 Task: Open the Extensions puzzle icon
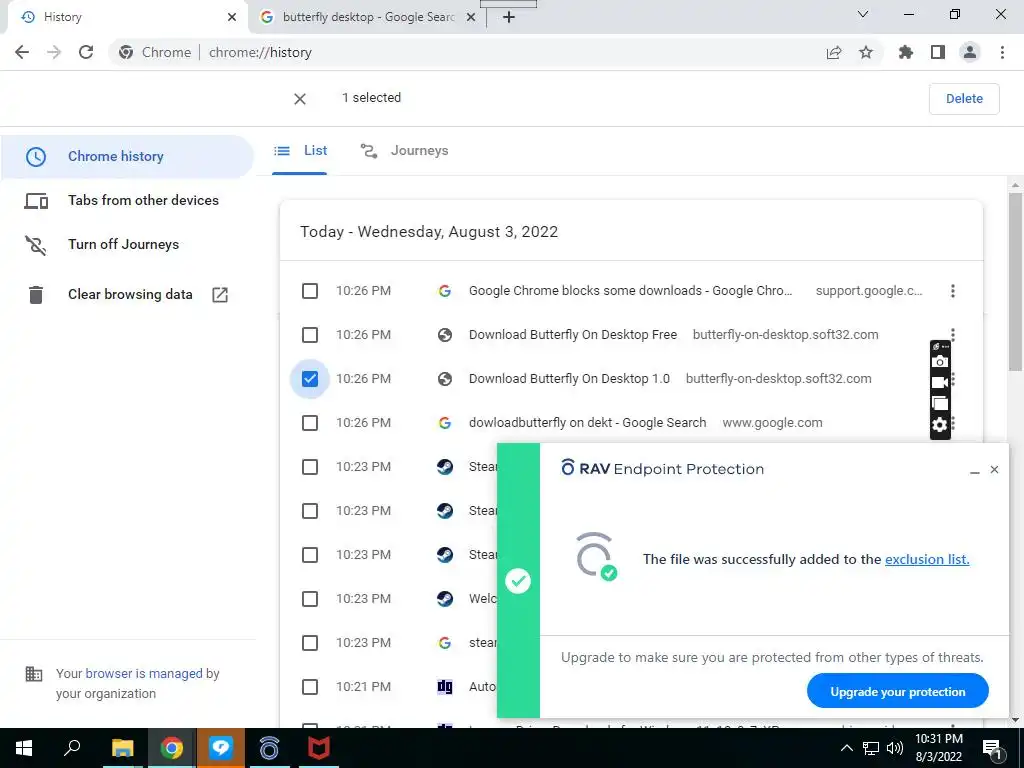(x=906, y=52)
